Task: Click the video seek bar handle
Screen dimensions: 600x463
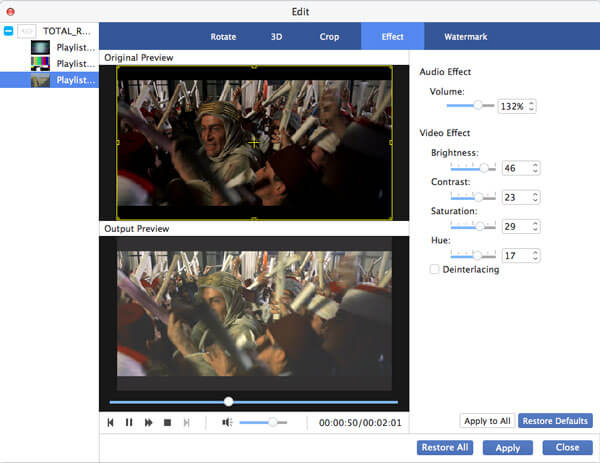Action: pyautogui.click(x=228, y=401)
